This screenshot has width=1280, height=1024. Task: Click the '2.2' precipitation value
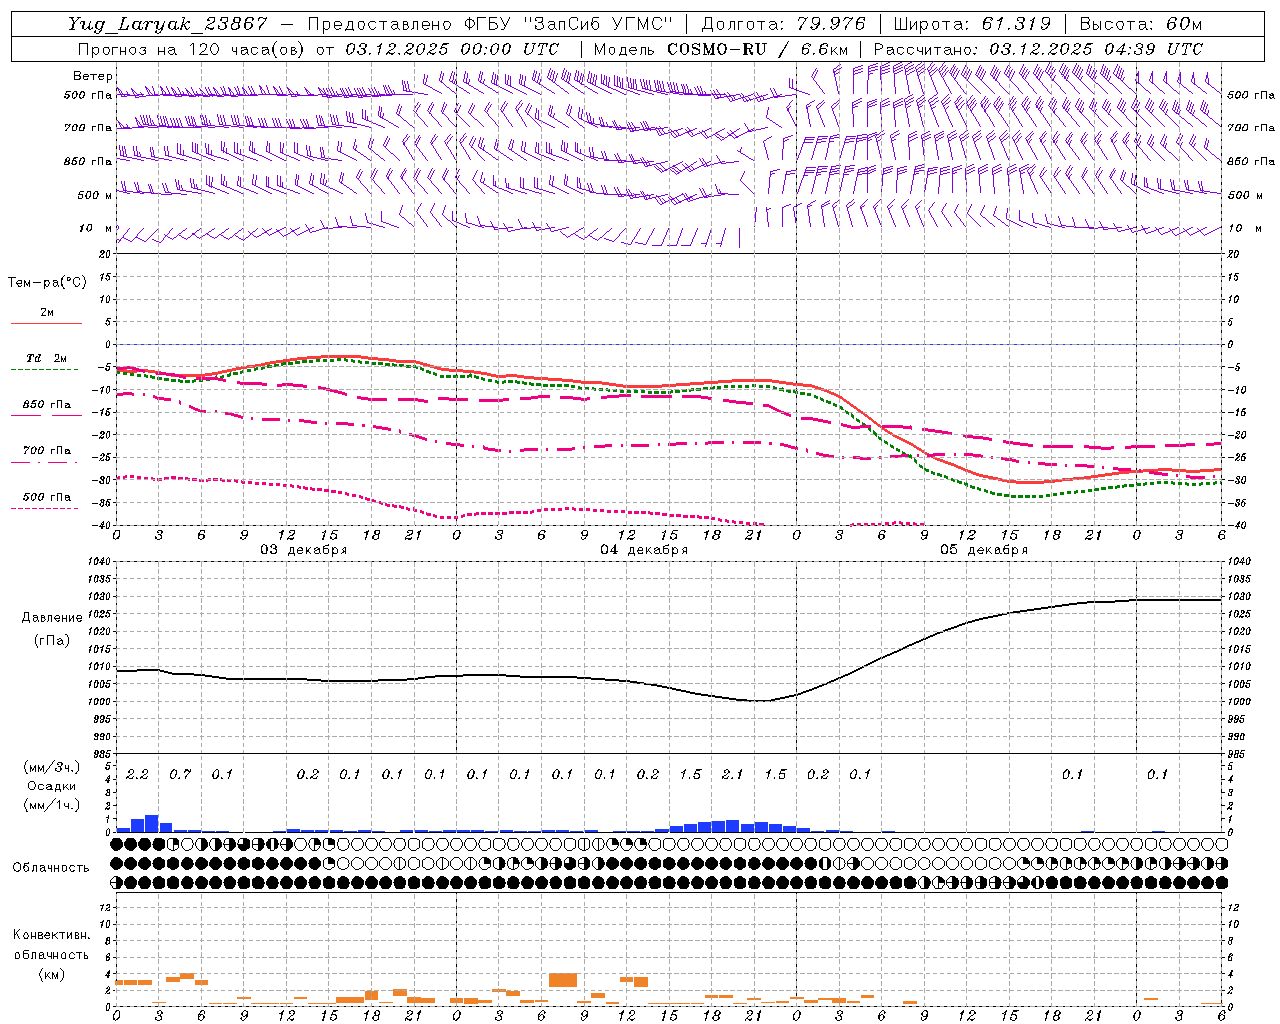tap(137, 774)
